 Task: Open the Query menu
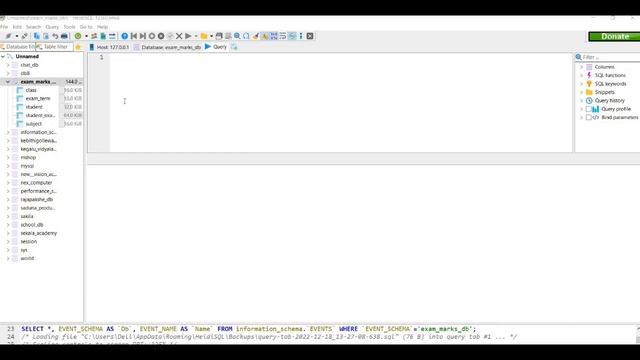52,27
